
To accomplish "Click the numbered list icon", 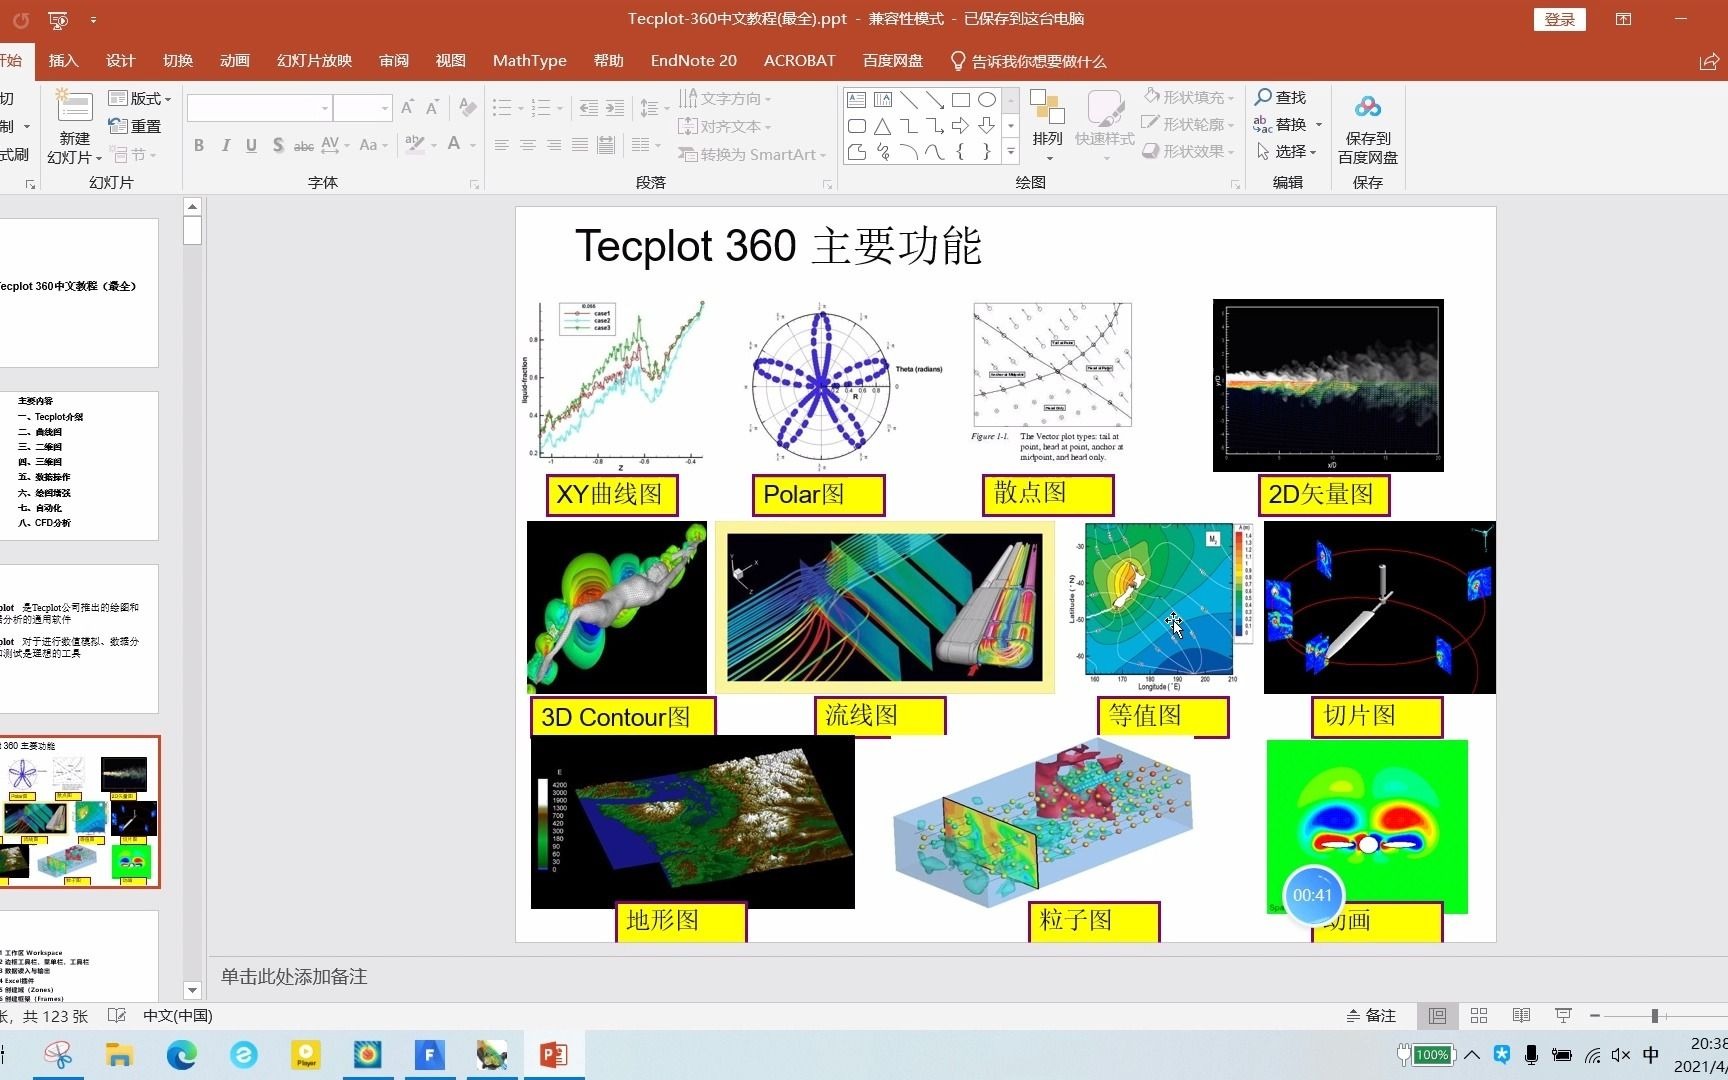I will [x=541, y=107].
